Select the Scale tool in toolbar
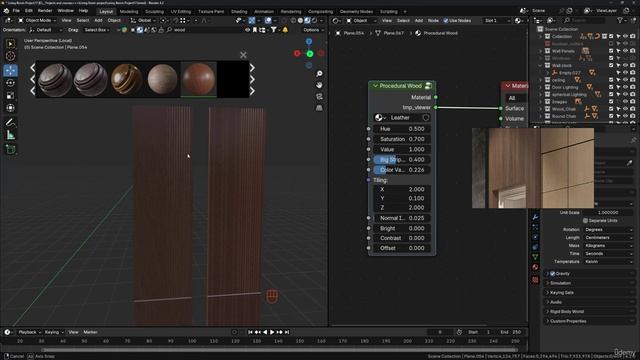Screen dimensions: 640x360 (11, 96)
